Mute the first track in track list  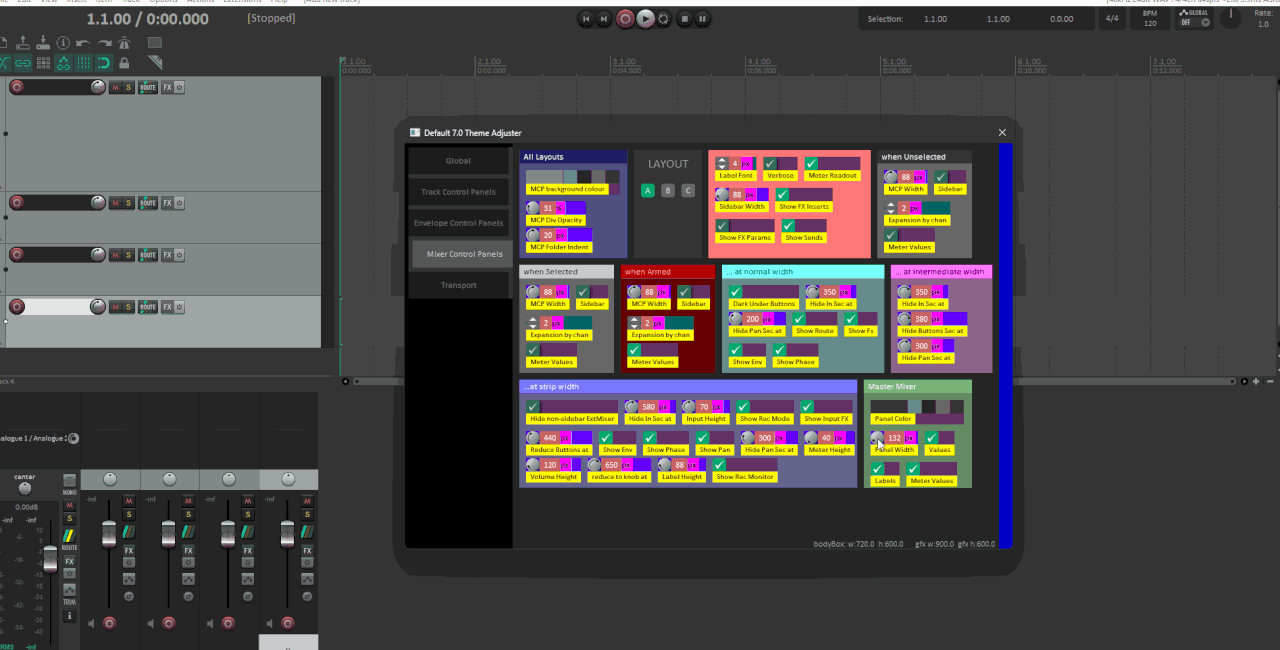click(x=115, y=87)
